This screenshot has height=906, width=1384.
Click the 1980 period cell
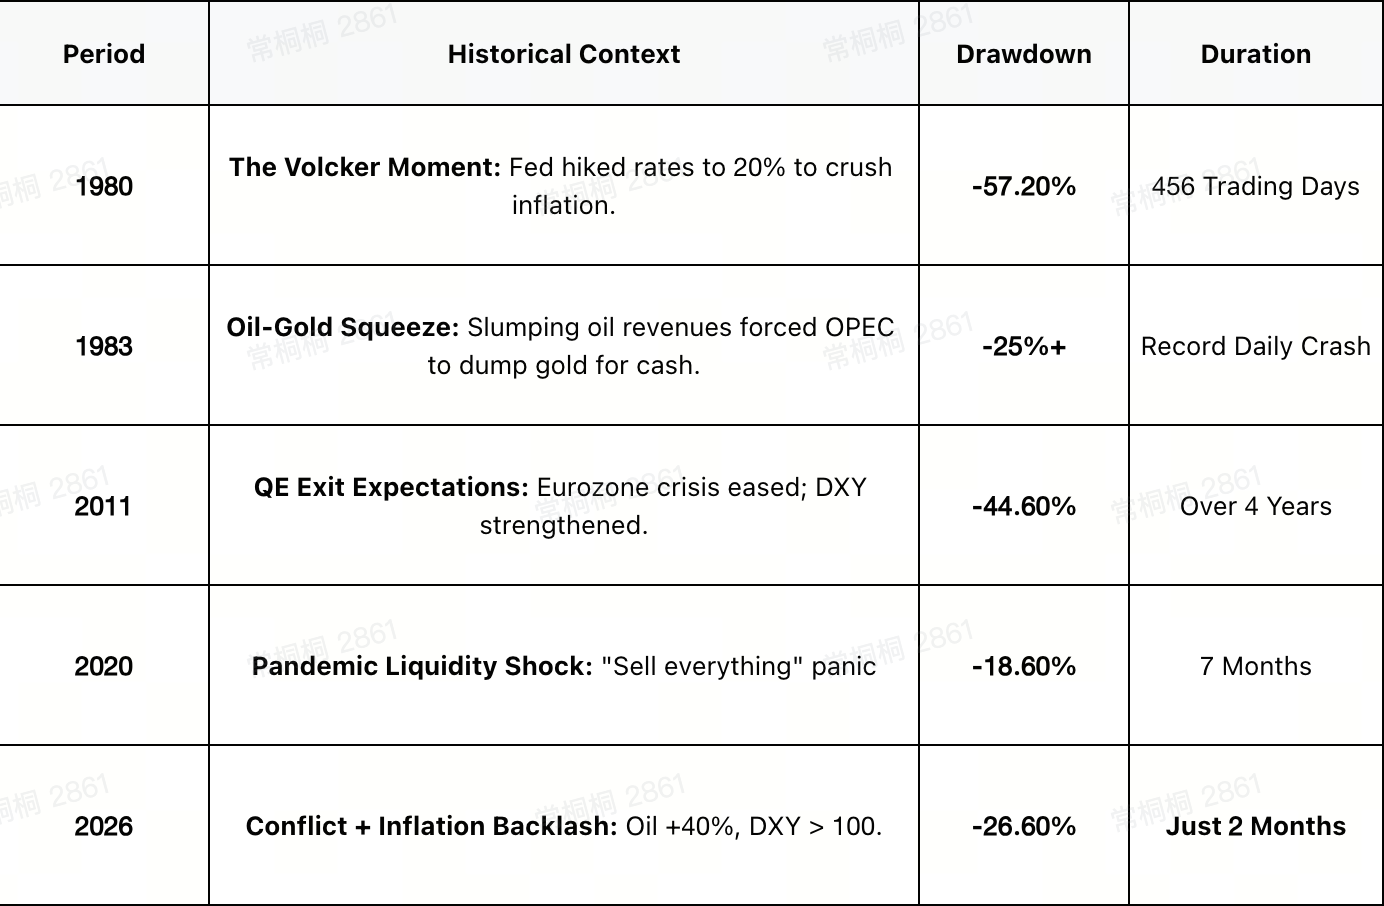click(104, 186)
